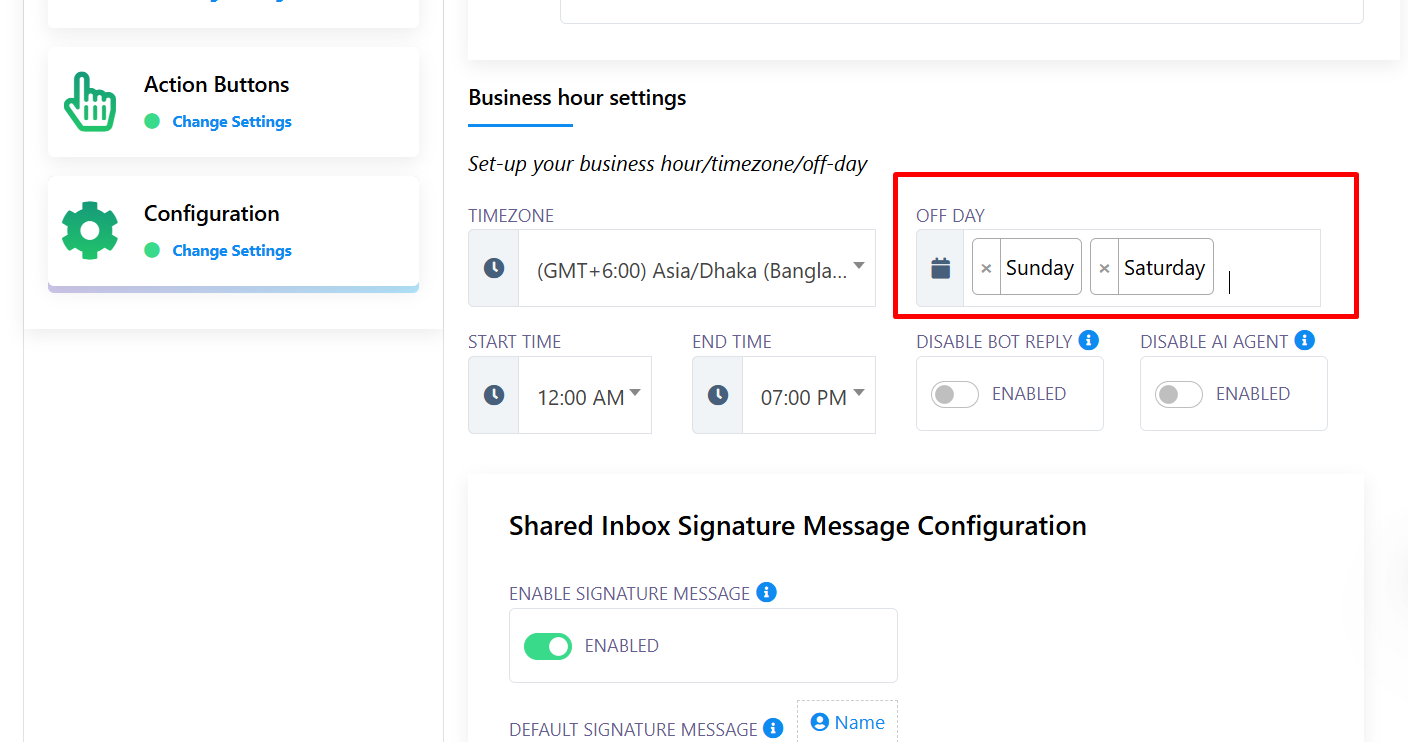Remove Saturday from the off days
This screenshot has width=1408, height=742.
pyautogui.click(x=1104, y=268)
